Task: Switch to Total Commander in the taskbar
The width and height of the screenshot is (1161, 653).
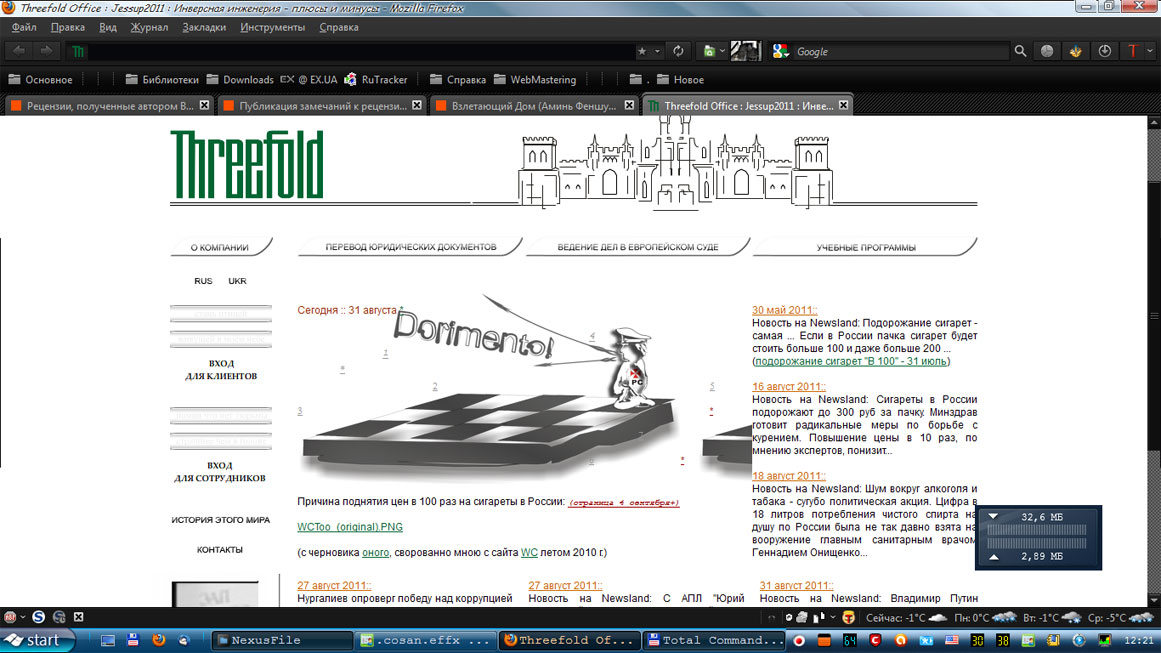Action: pyautogui.click(x=715, y=640)
